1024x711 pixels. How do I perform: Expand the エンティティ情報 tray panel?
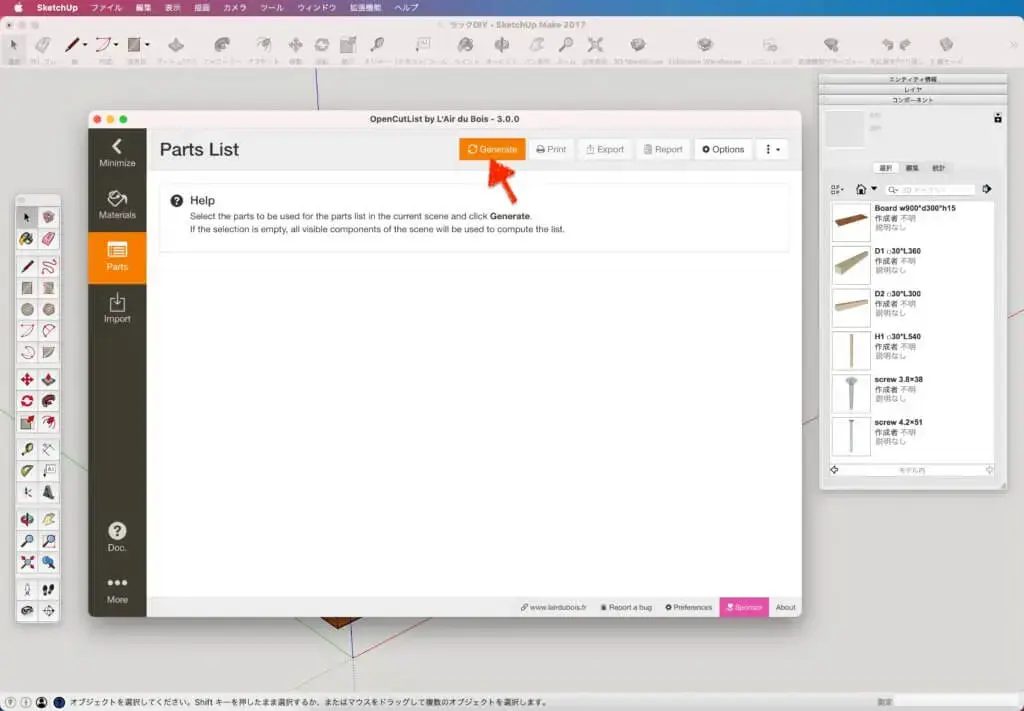click(x=912, y=79)
